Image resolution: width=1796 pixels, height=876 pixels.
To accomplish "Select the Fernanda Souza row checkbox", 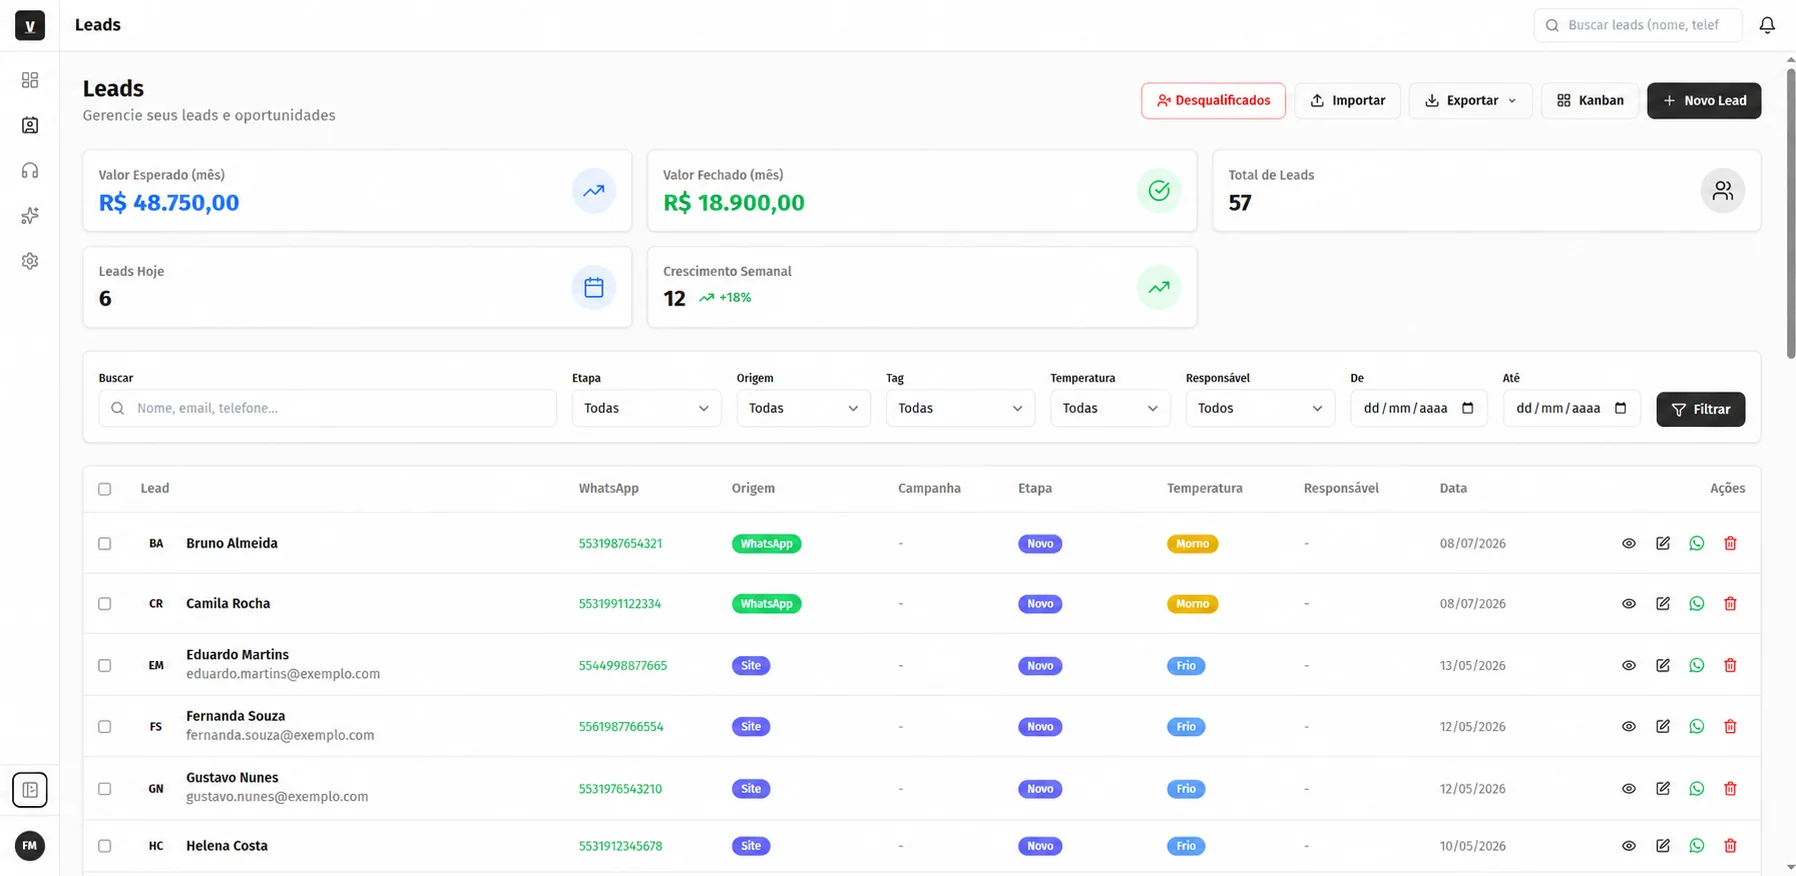I will tap(105, 727).
